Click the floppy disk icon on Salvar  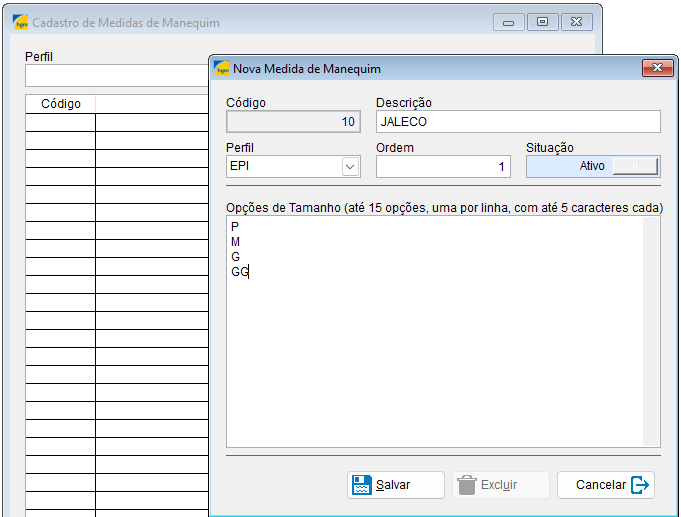(x=361, y=485)
